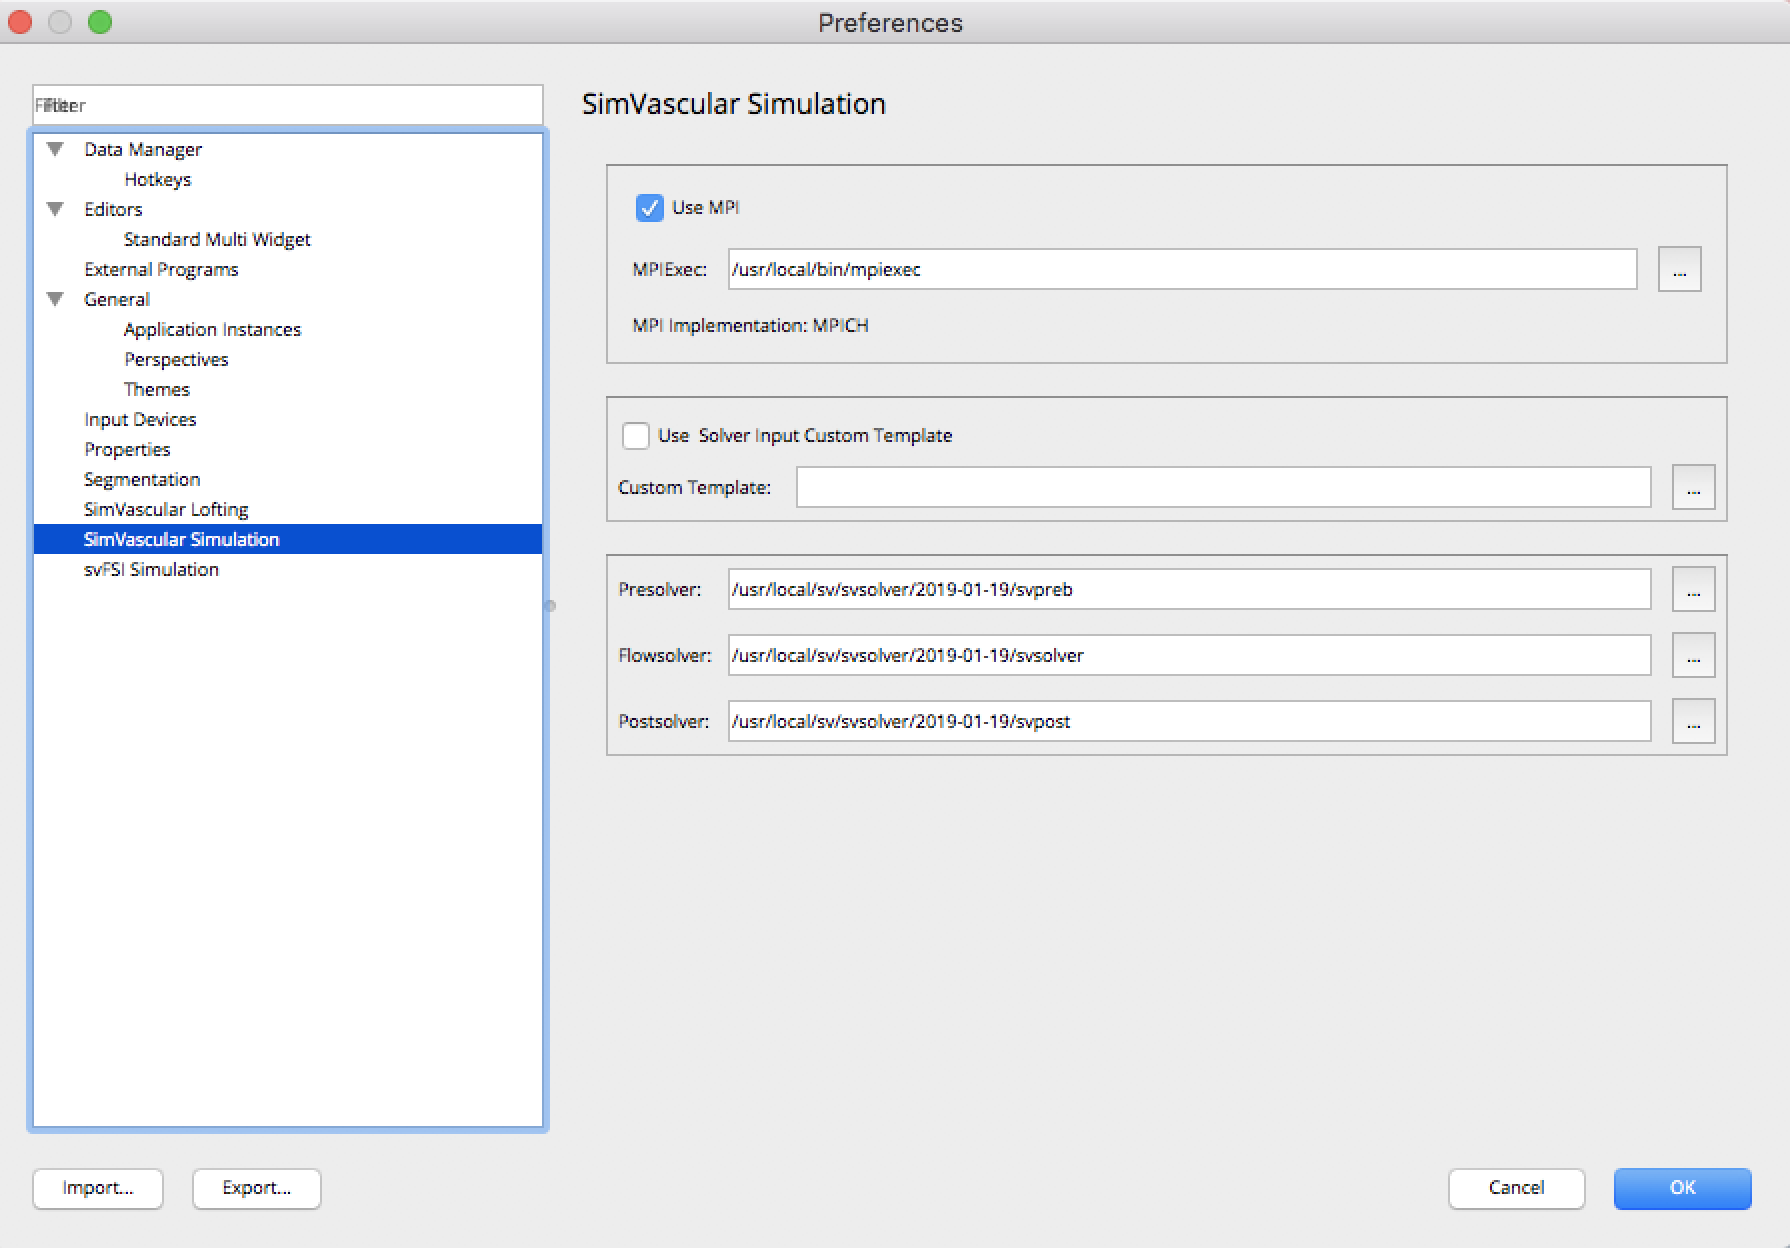Screen dimensions: 1790x1248
Task: Click inside the Filter search field
Action: [287, 105]
